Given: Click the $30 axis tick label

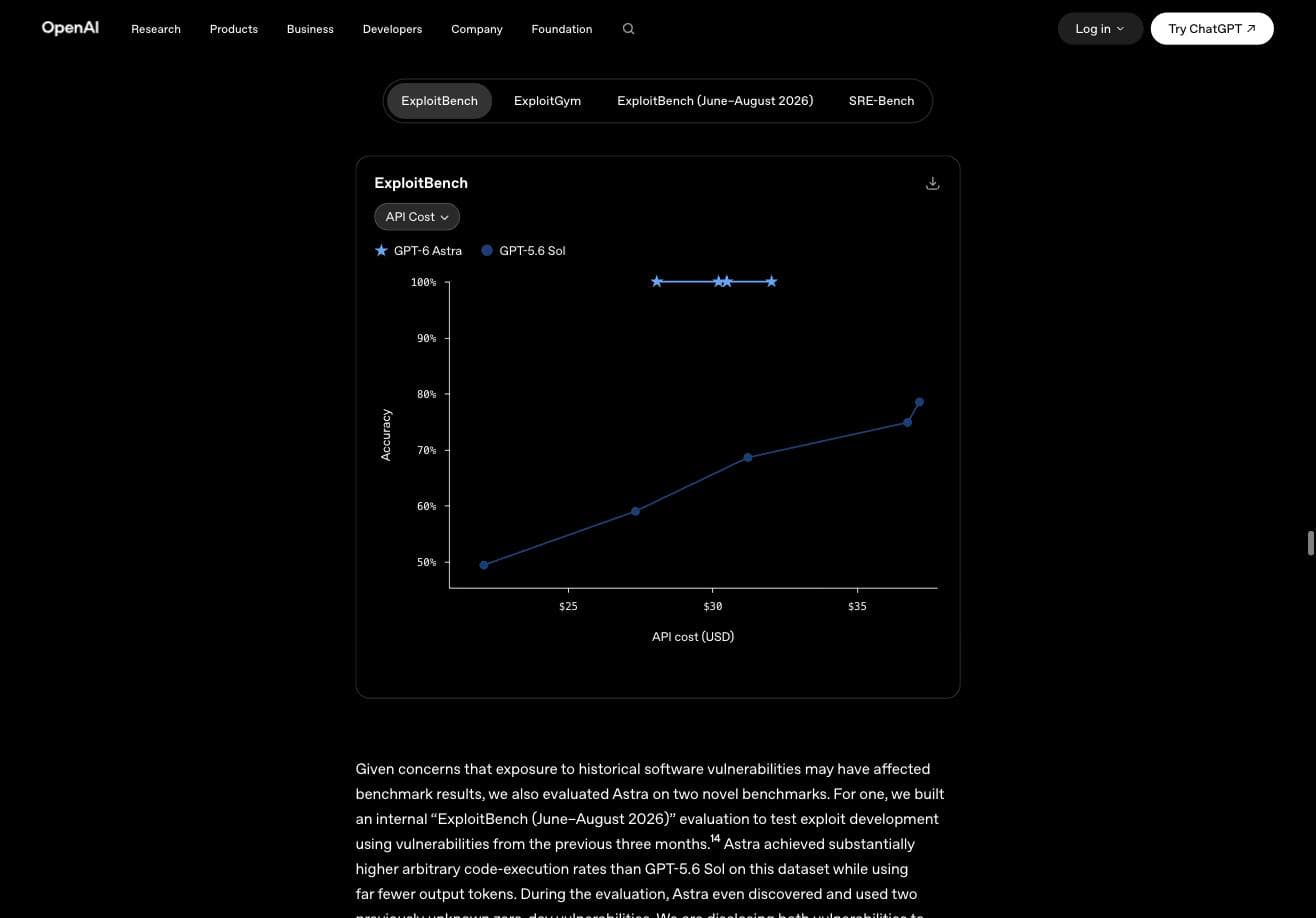Looking at the screenshot, I should click(x=712, y=606).
